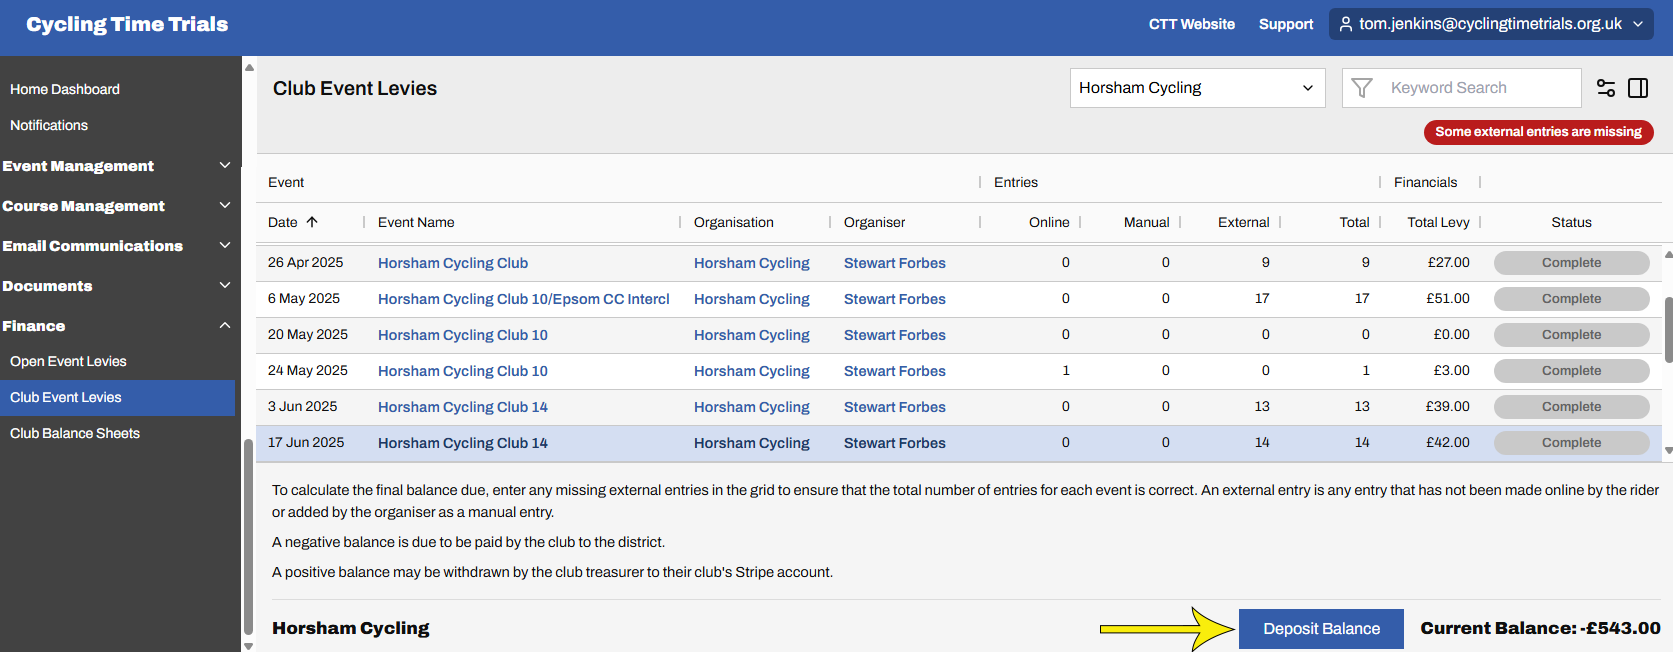Click the Deposit Balance button

click(x=1321, y=628)
